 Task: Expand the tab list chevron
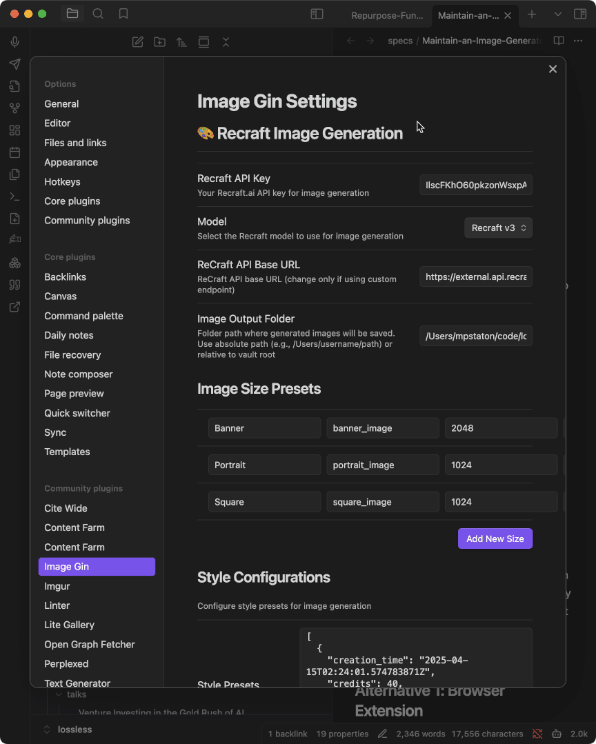point(558,15)
